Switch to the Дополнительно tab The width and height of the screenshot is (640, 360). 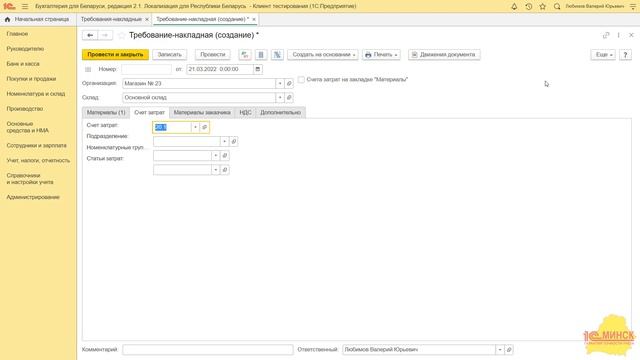click(280, 112)
